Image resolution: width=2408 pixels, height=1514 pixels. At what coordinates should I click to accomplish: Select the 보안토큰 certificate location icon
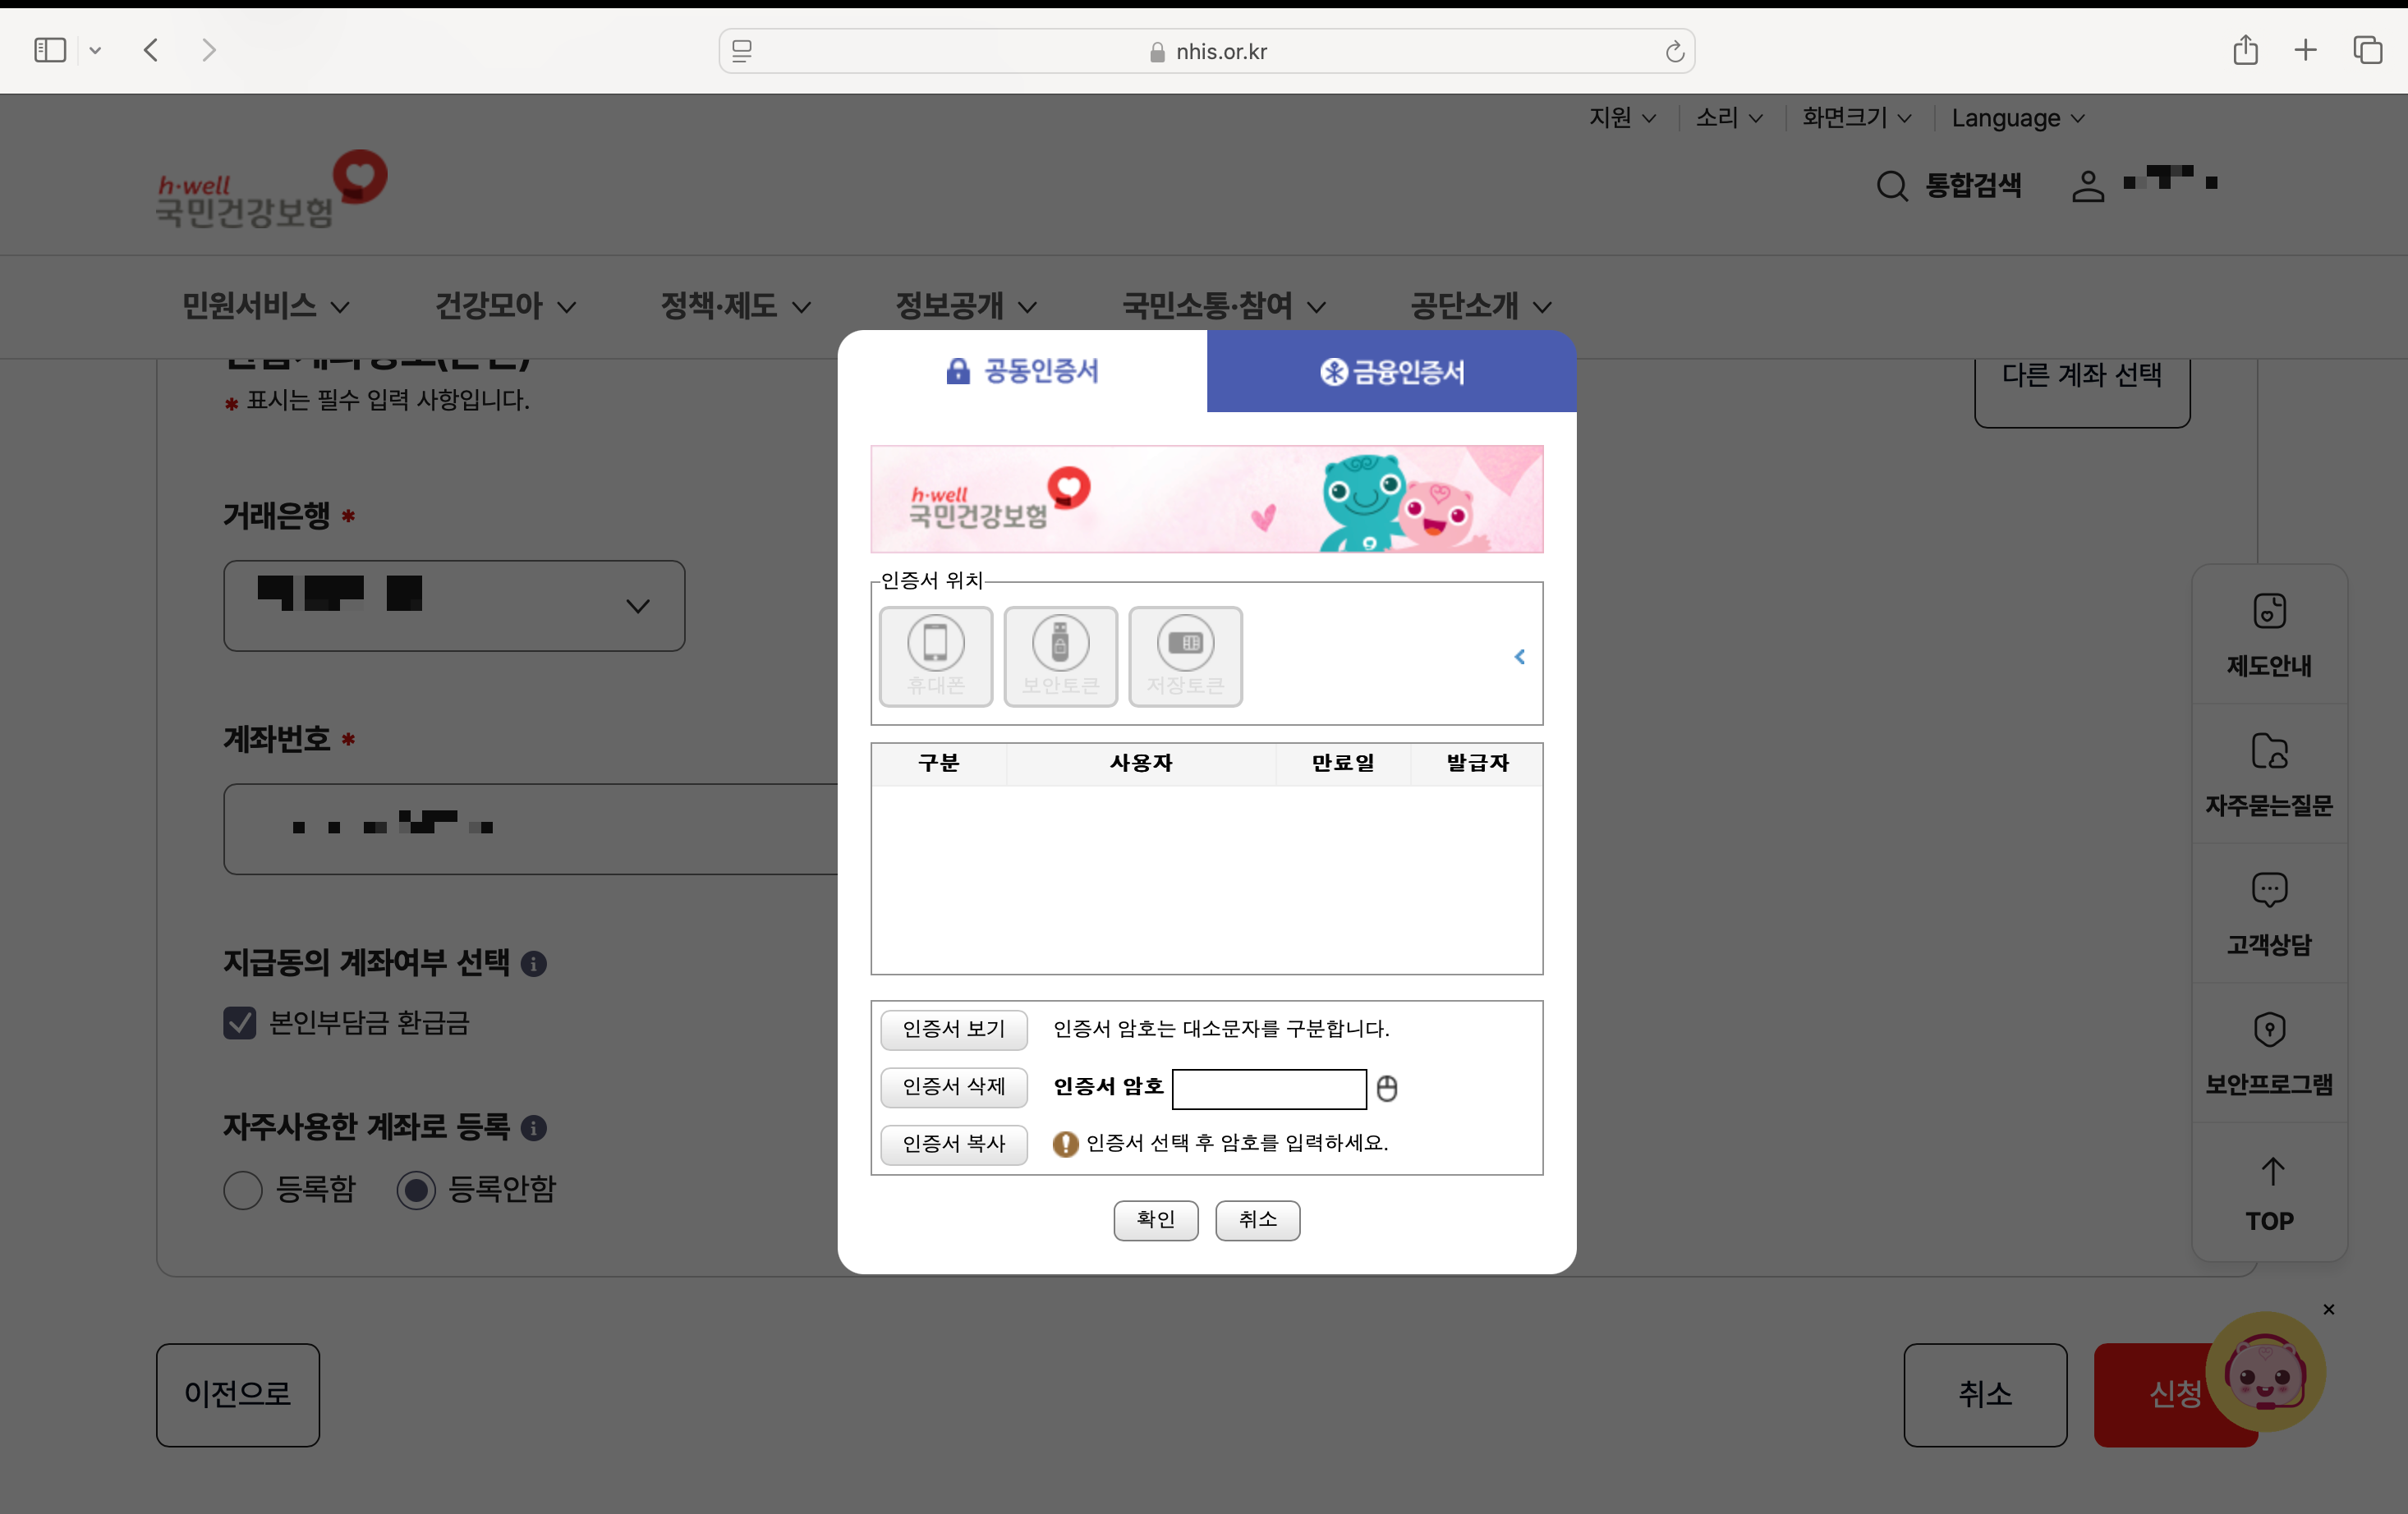click(x=1060, y=656)
